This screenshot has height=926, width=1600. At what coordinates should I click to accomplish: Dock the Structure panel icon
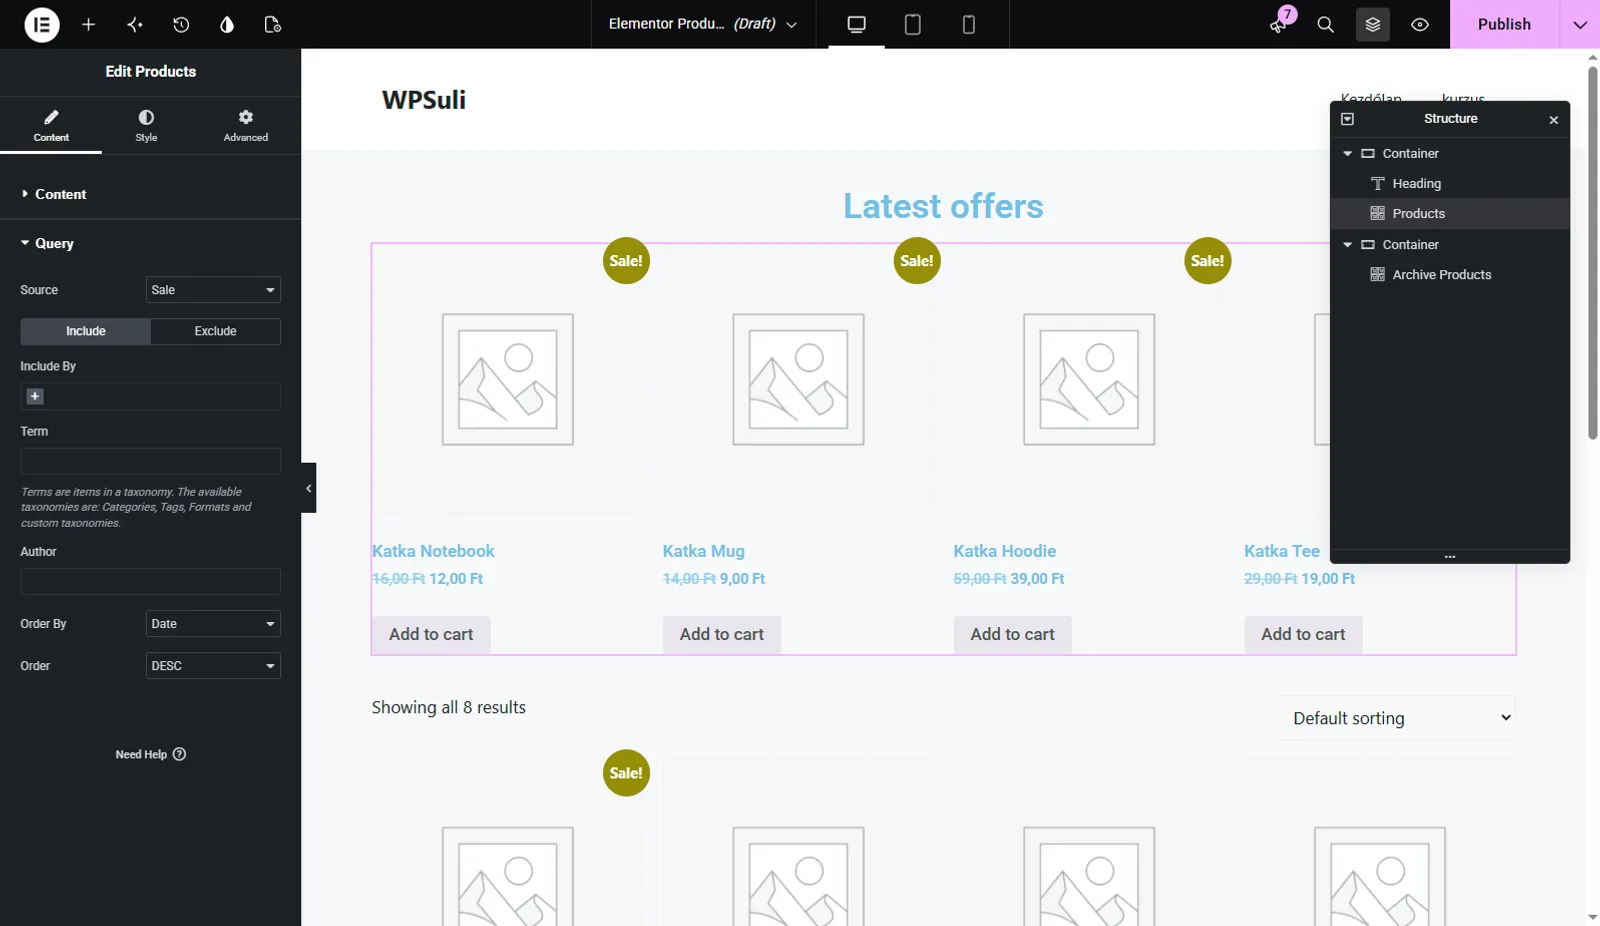coord(1347,119)
